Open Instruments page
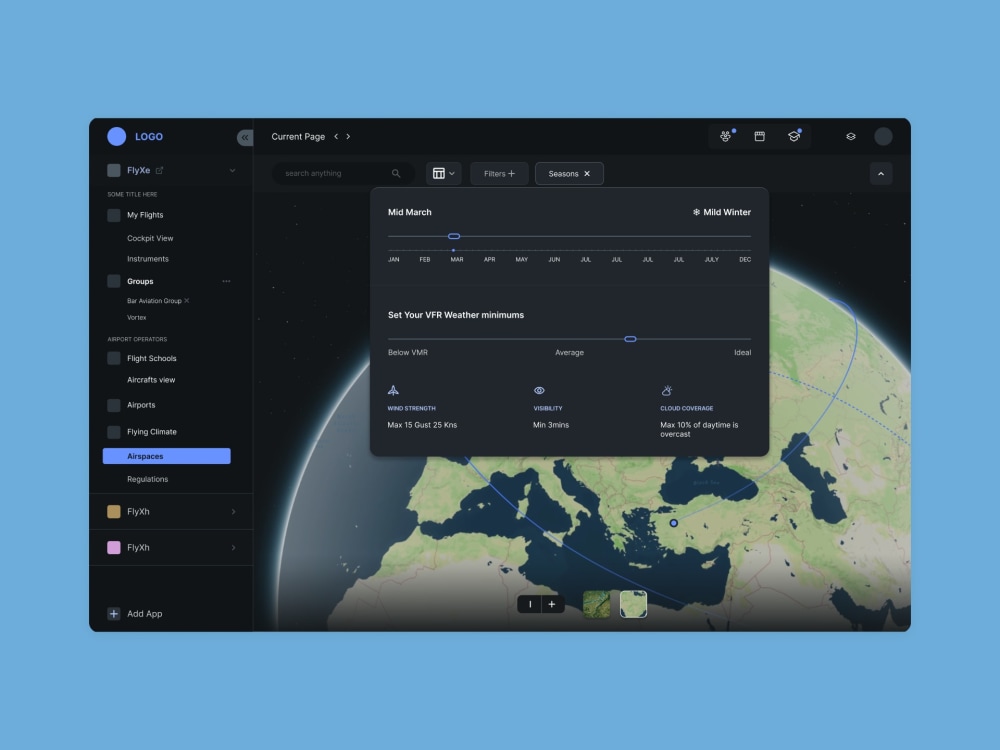 click(147, 259)
